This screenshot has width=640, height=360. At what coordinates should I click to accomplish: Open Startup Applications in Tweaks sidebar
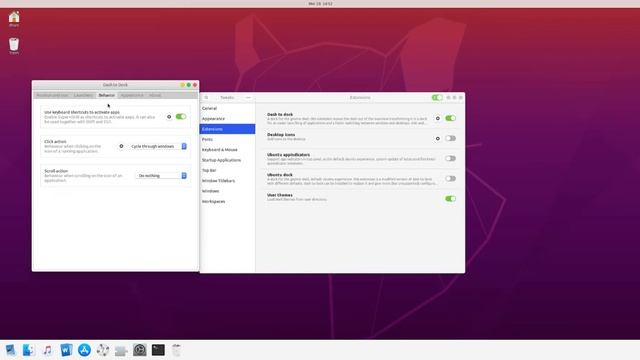pyautogui.click(x=227, y=160)
